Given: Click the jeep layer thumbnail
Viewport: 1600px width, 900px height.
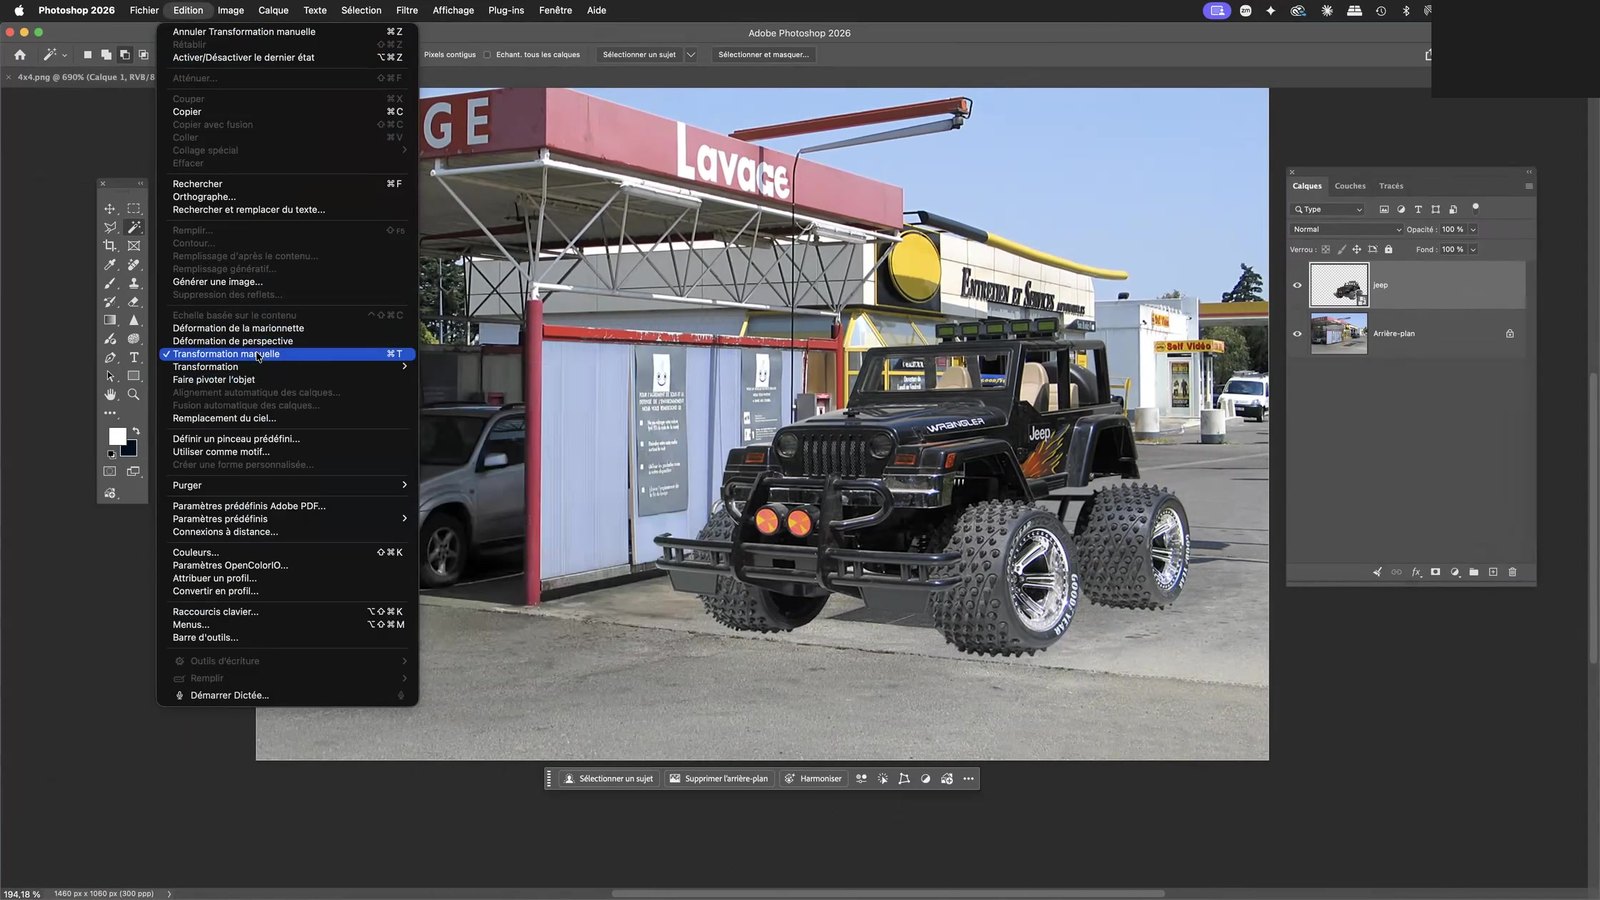Looking at the screenshot, I should (x=1339, y=285).
